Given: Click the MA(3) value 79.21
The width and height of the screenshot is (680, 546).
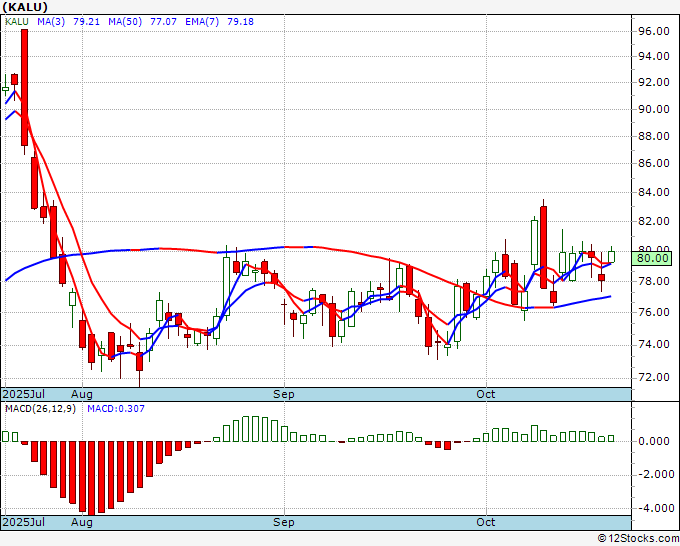Looking at the screenshot, I should 86,22.
